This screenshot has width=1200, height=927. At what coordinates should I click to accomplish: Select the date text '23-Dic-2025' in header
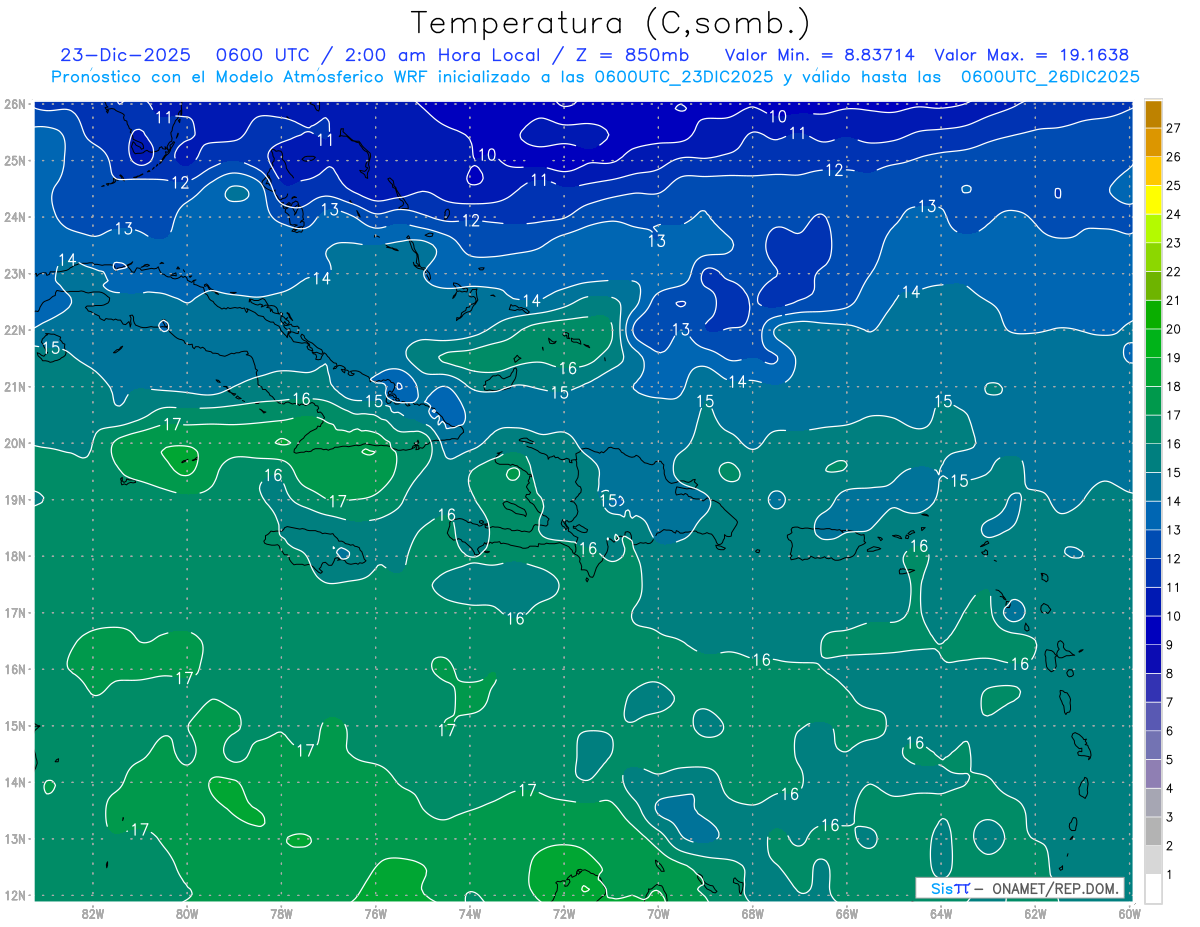[125, 55]
